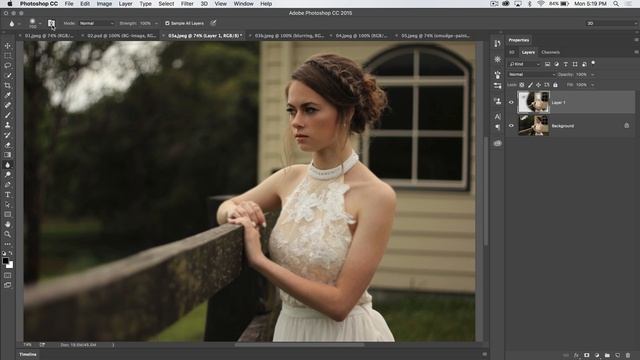Screen dimensions: 640x360
Task: Open the layer blend mode dropdown
Action: (532, 75)
